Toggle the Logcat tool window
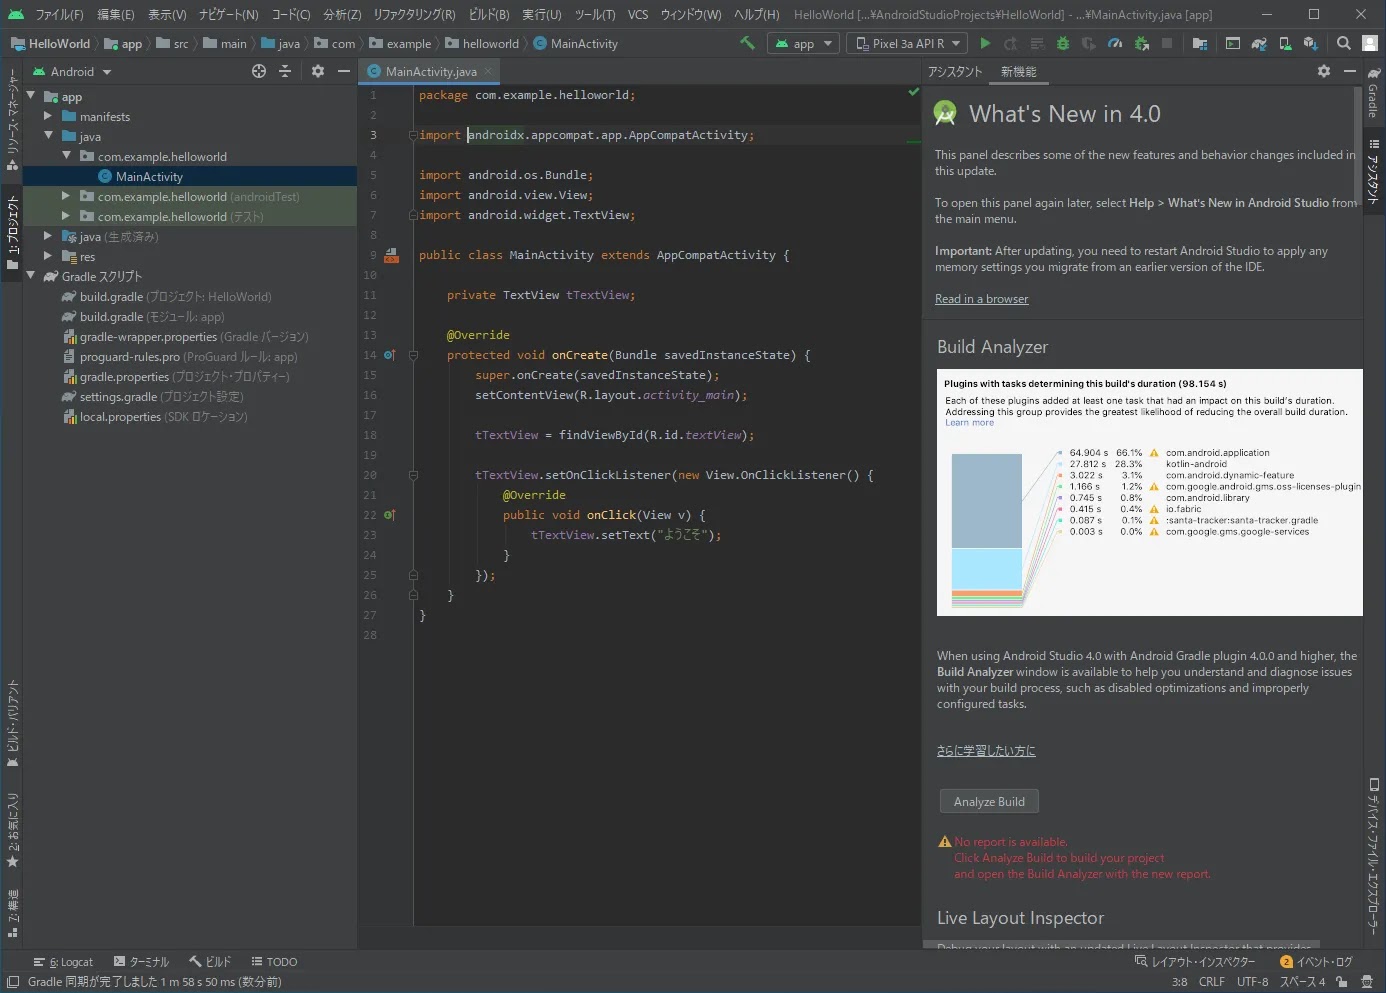 [63, 962]
